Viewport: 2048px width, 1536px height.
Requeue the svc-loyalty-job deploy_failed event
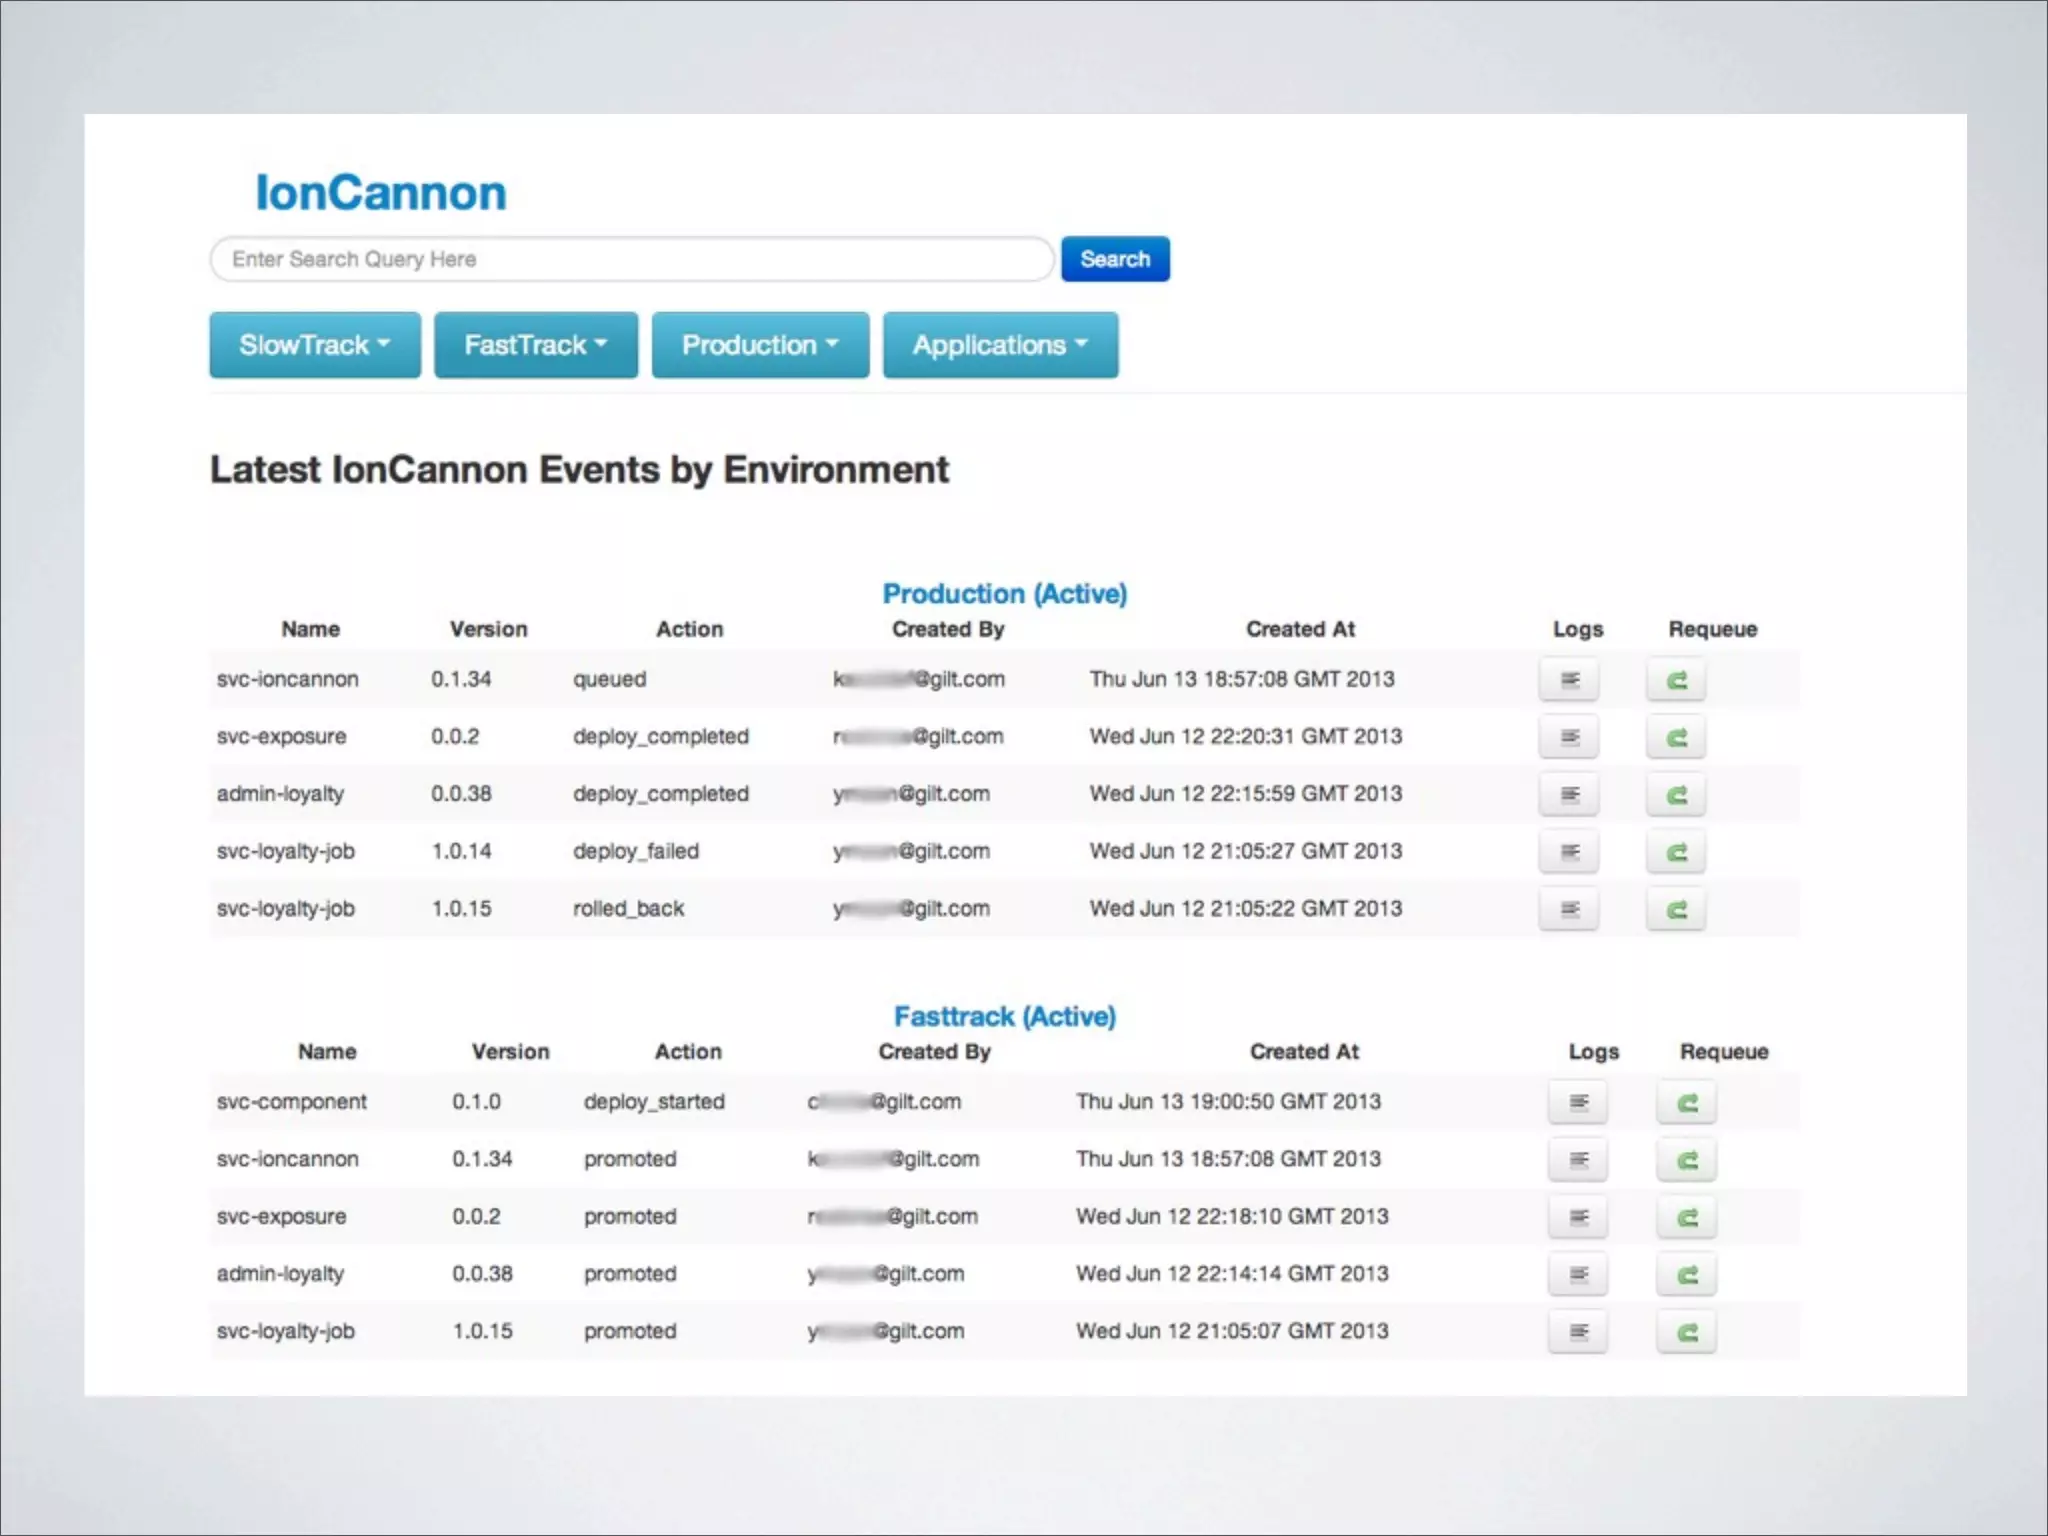pyautogui.click(x=1676, y=852)
